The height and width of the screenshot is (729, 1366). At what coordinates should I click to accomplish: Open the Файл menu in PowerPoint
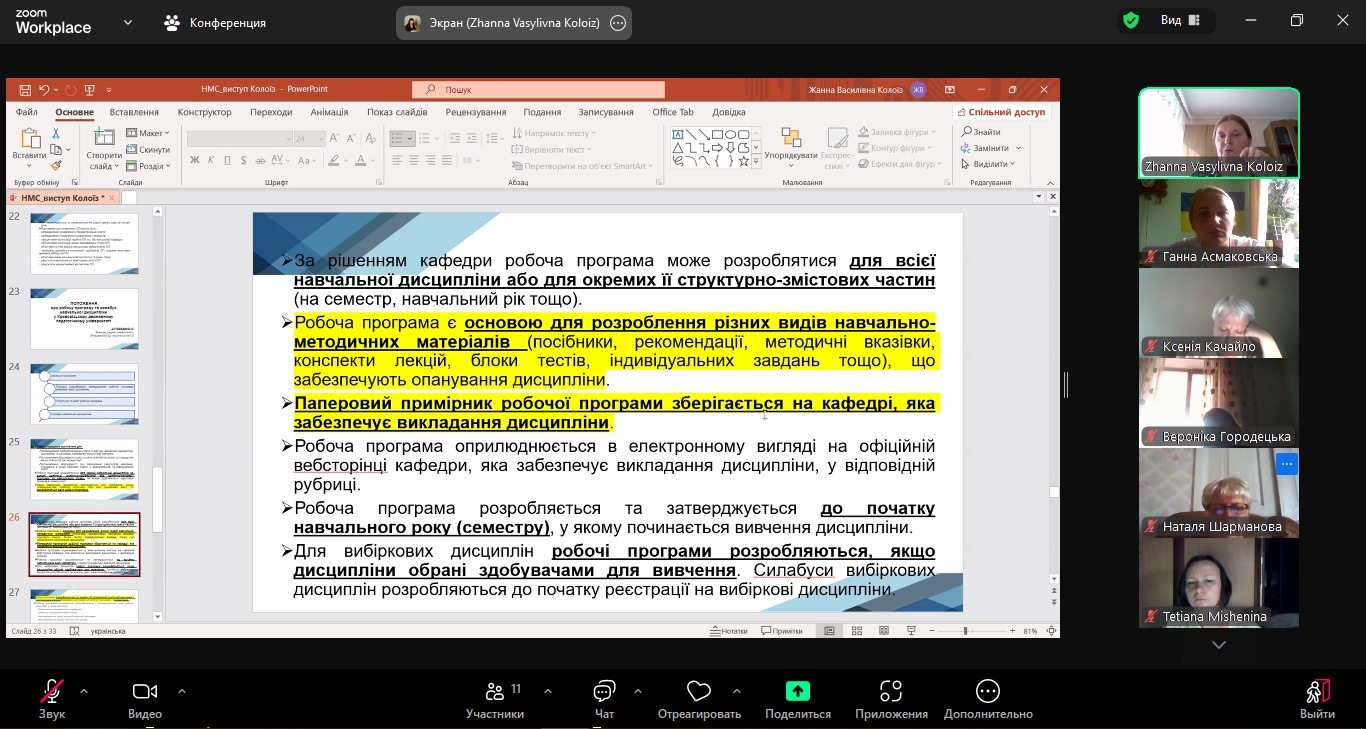pyautogui.click(x=27, y=112)
